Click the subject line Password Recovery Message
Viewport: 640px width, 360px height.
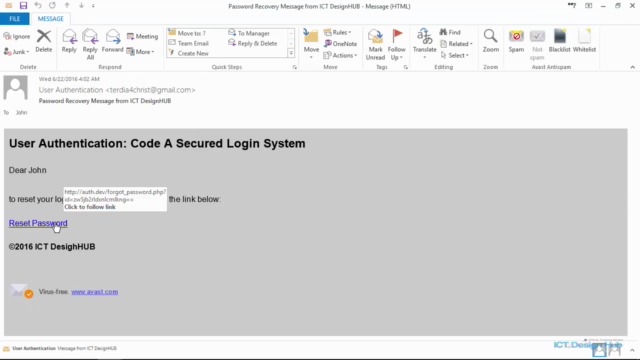click(x=105, y=101)
